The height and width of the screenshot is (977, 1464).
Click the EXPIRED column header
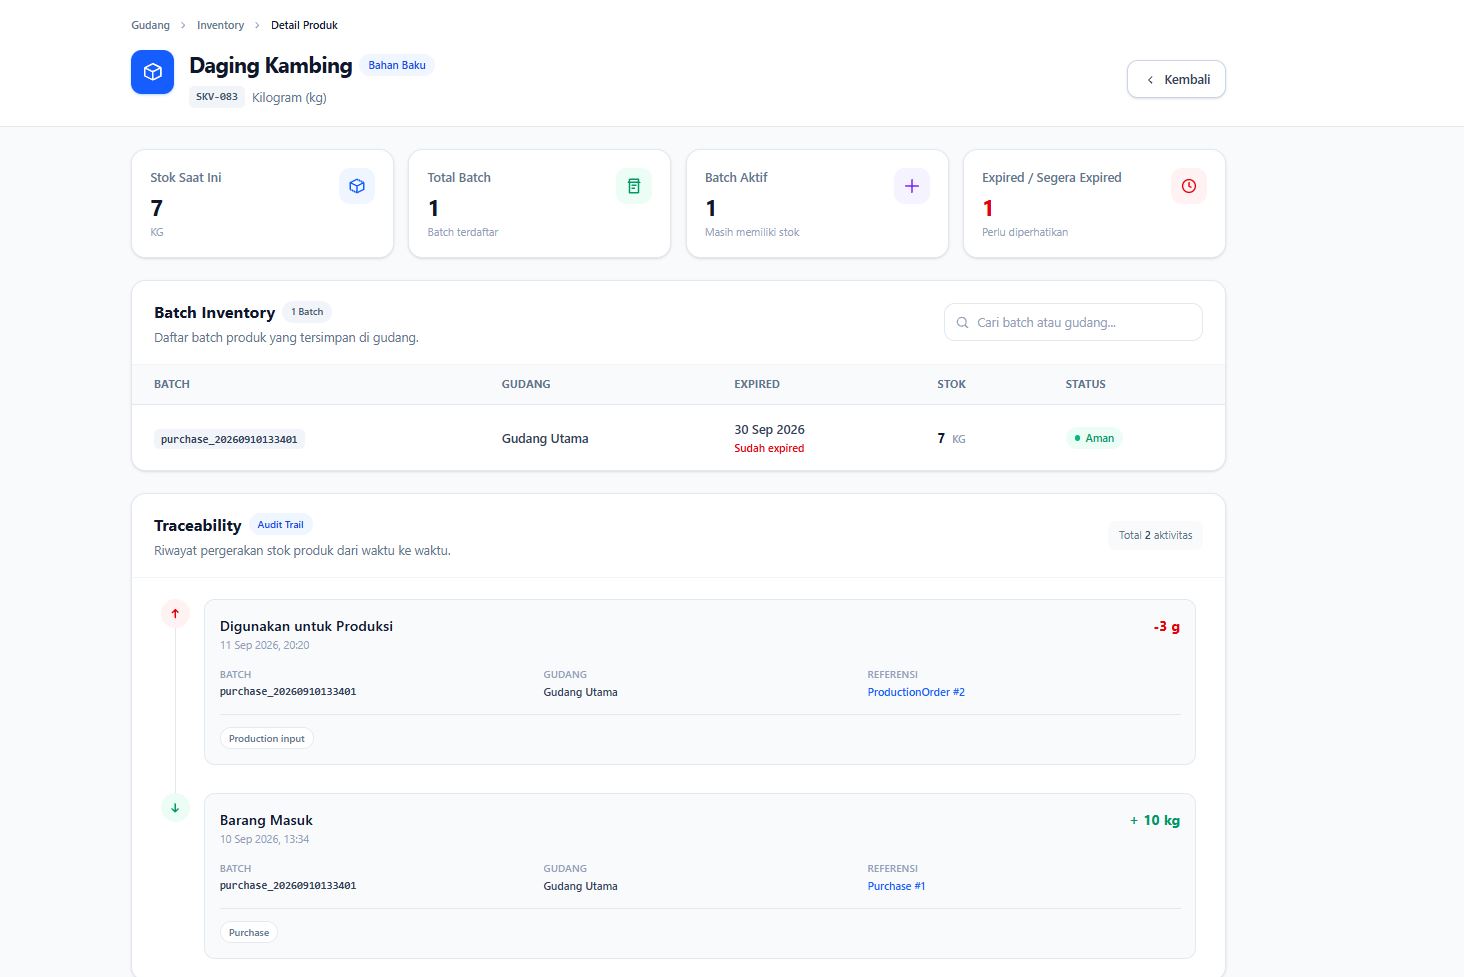(x=757, y=384)
